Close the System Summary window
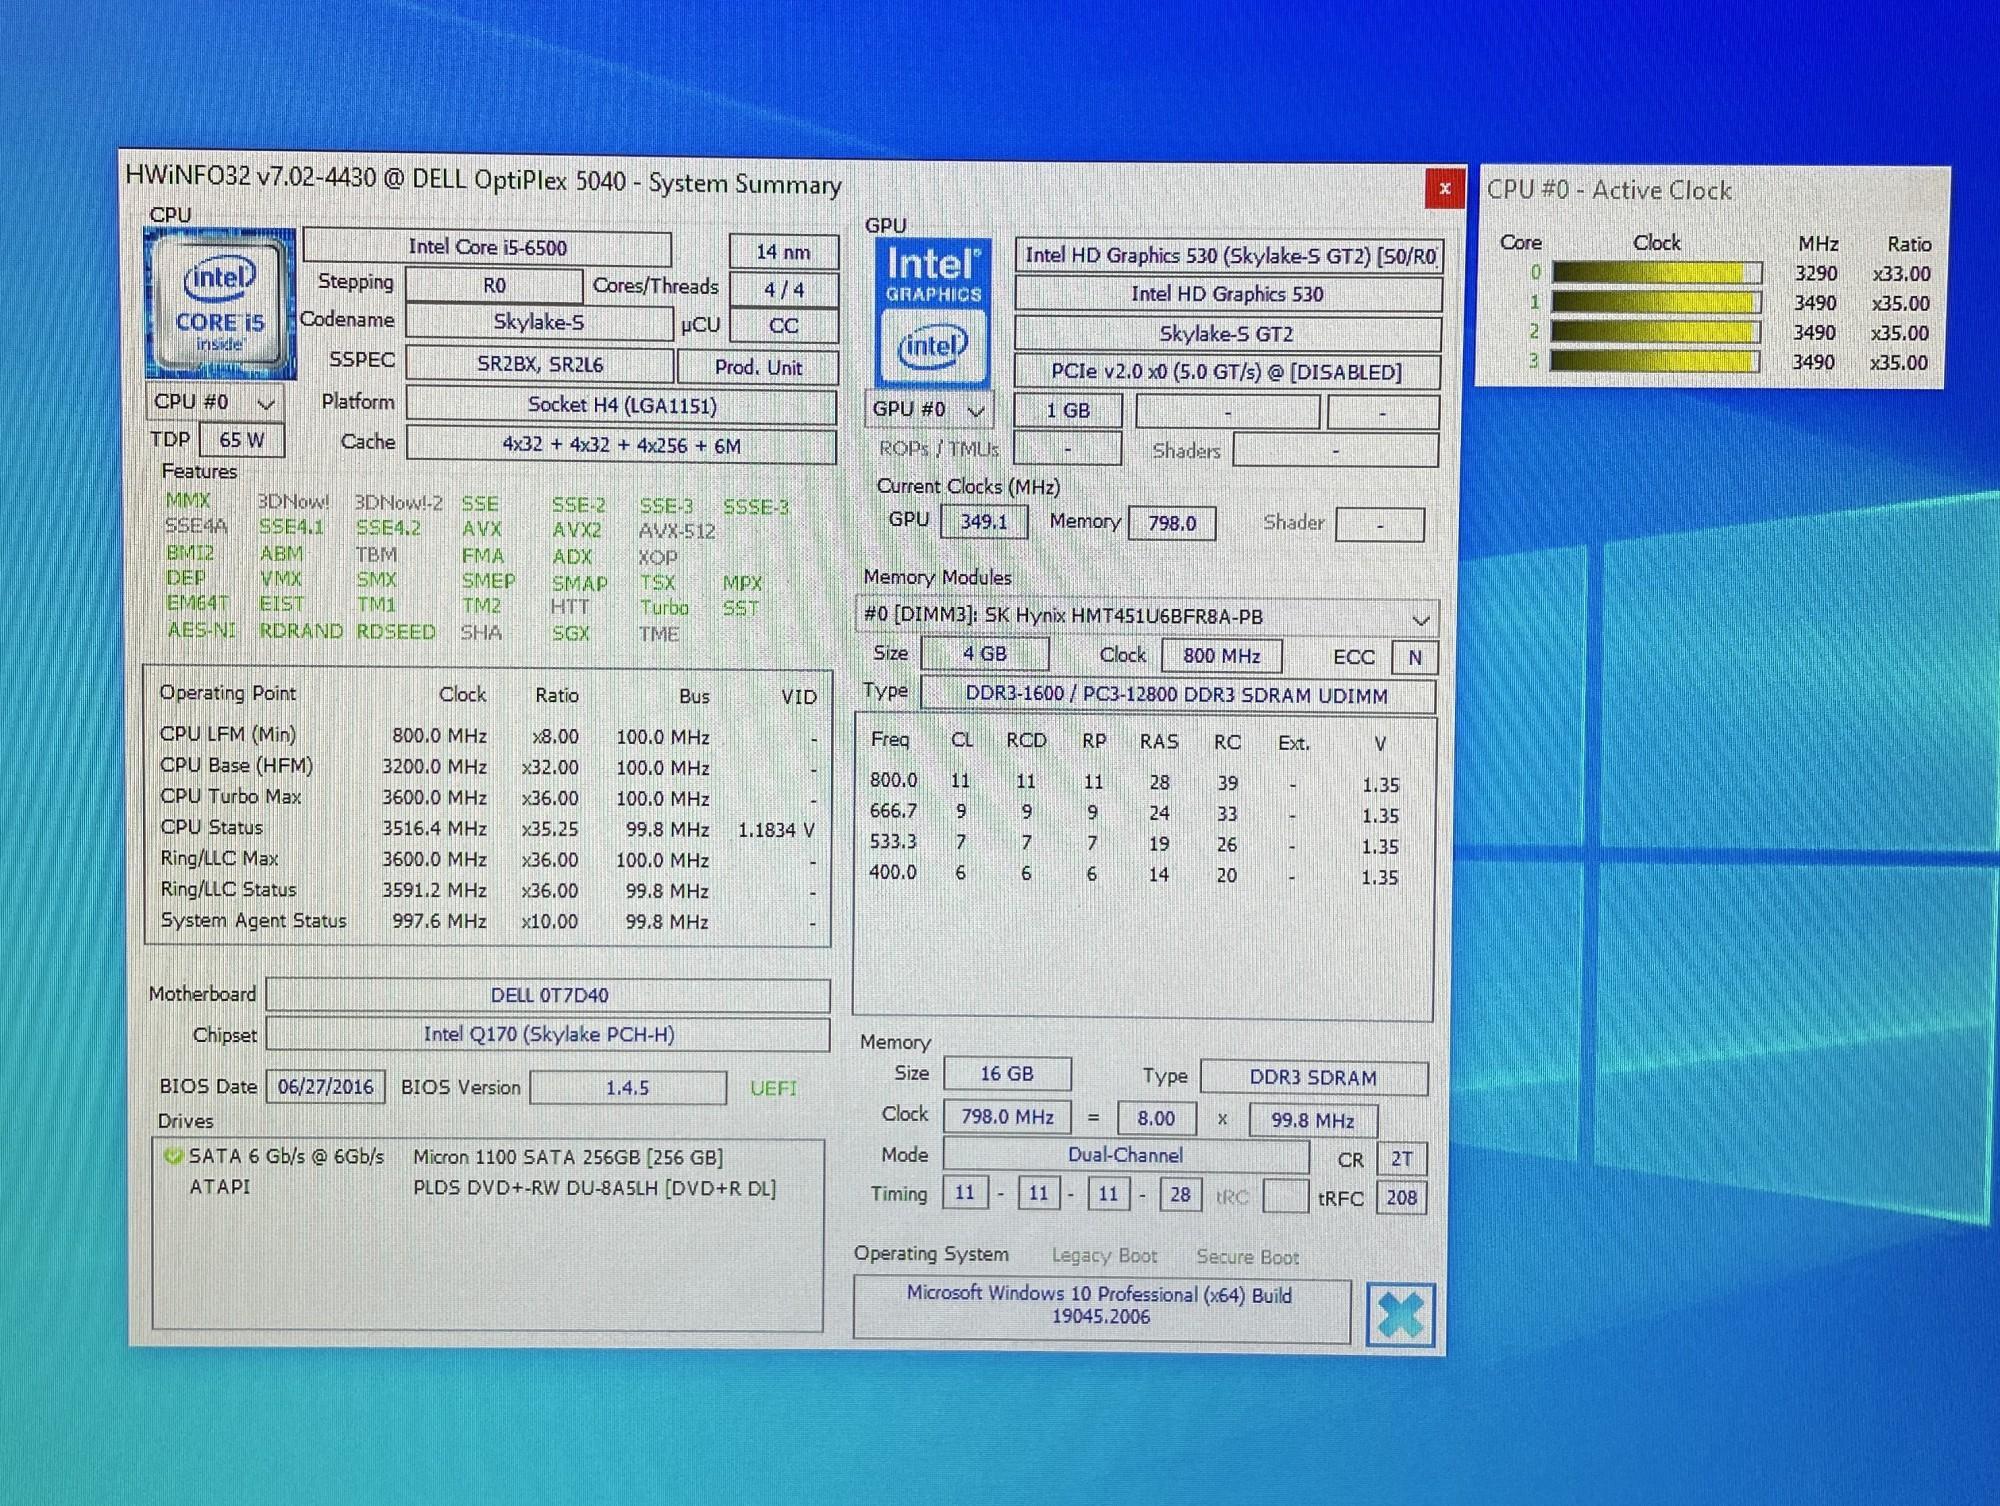 (x=1444, y=188)
